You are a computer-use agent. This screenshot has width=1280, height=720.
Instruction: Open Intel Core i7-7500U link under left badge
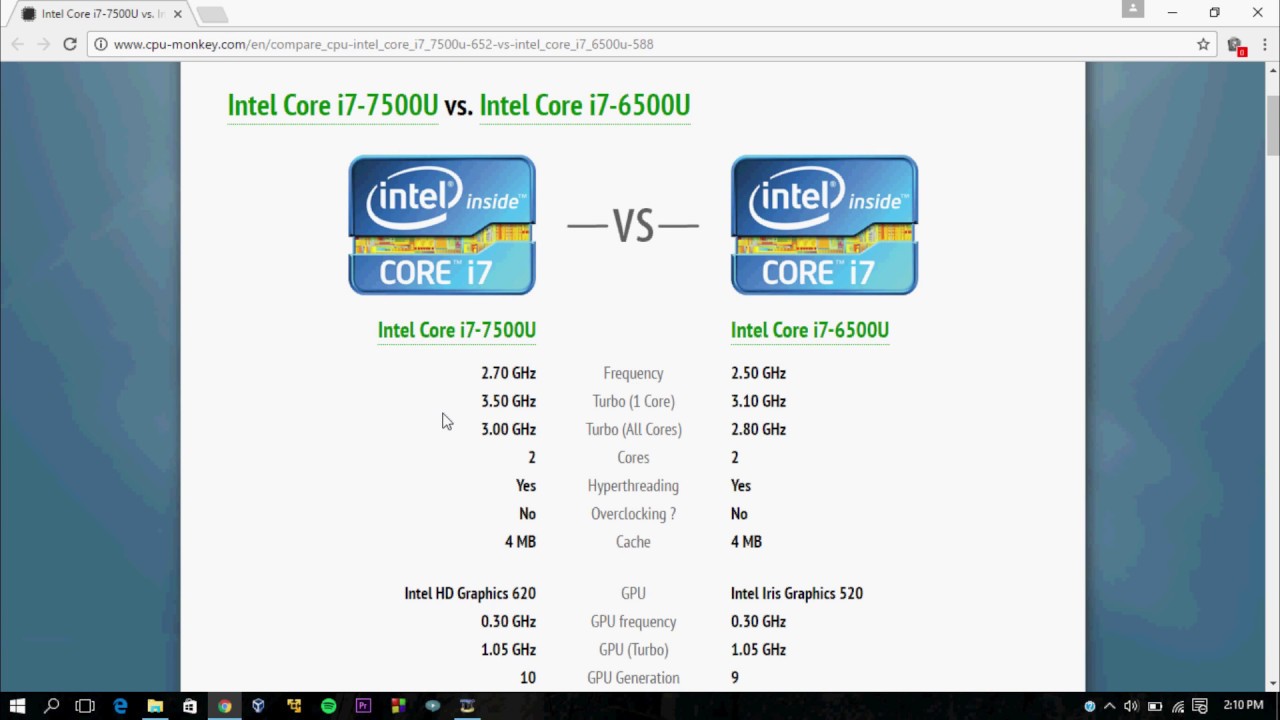(457, 330)
